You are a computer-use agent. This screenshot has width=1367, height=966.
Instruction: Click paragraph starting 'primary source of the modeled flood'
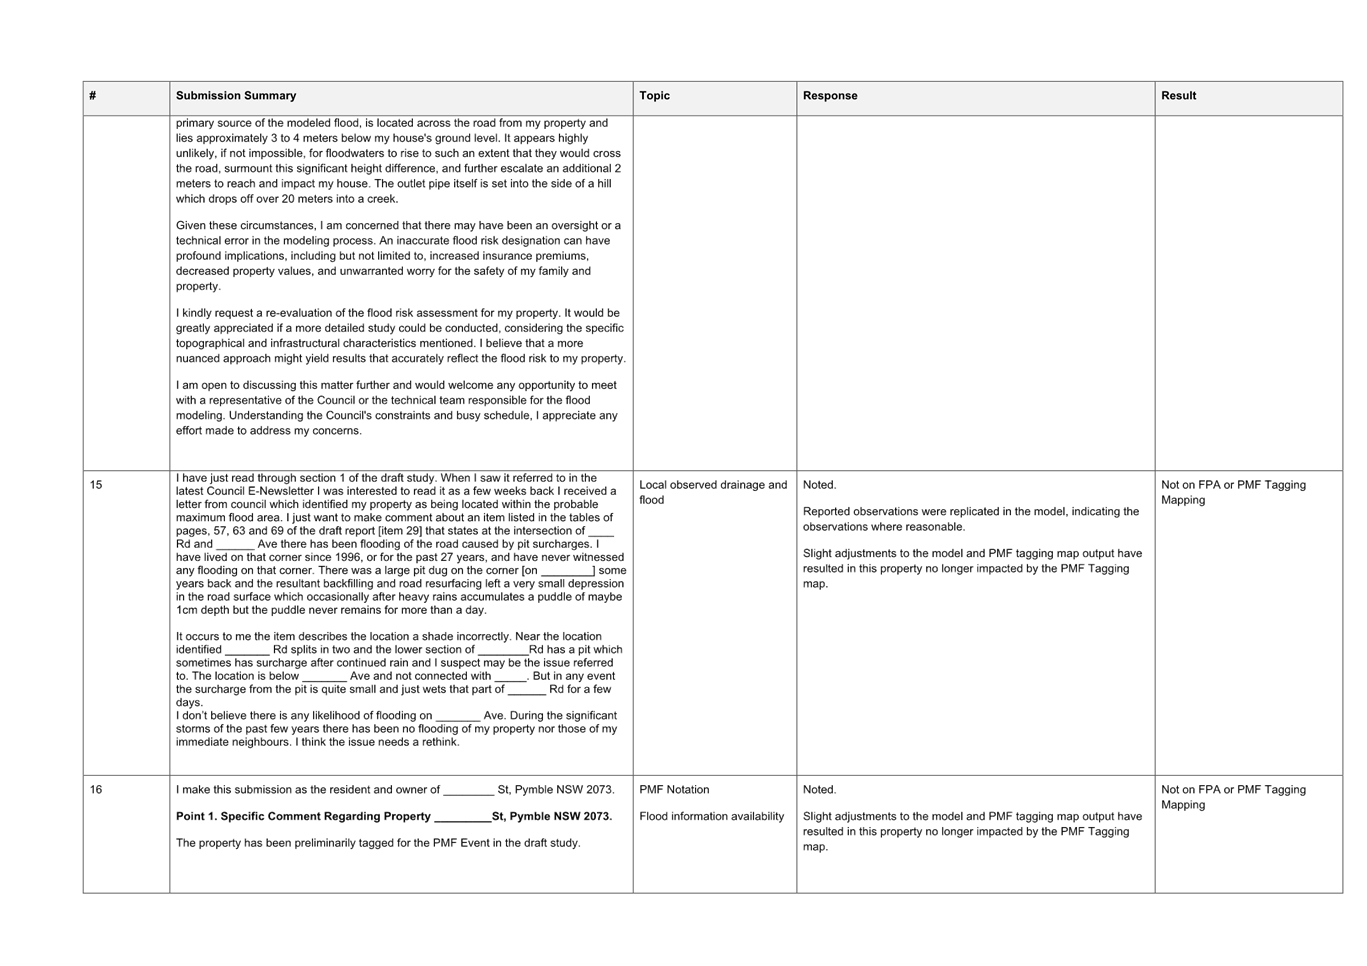click(x=399, y=161)
